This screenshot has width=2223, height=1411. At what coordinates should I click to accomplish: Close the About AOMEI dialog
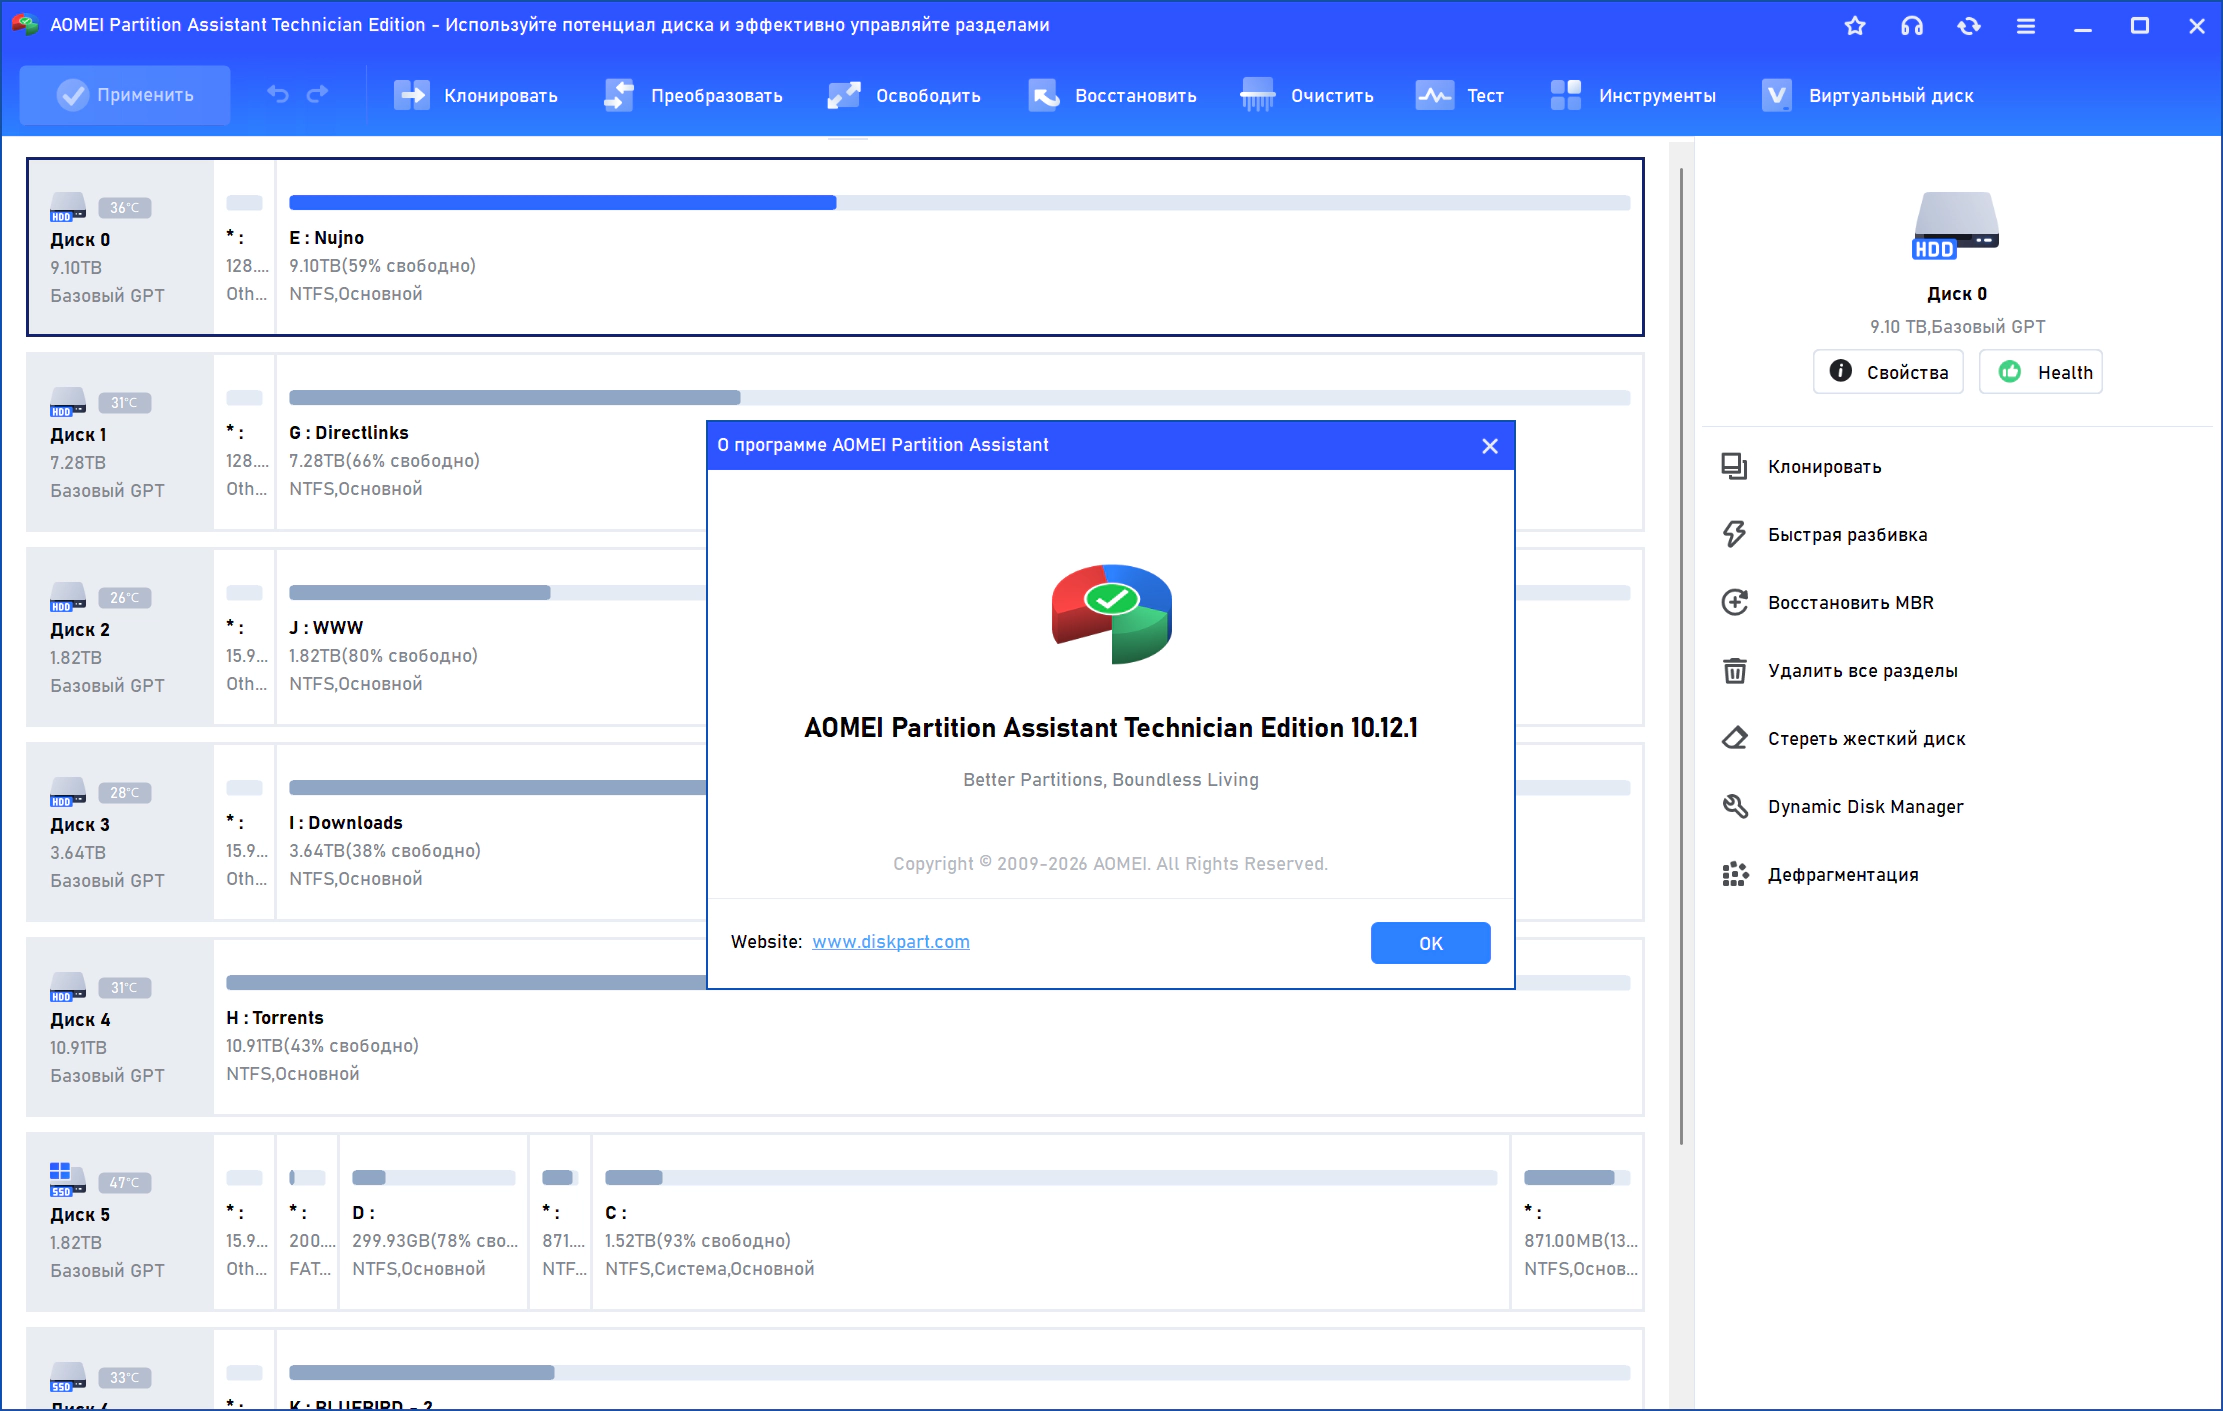click(1490, 446)
